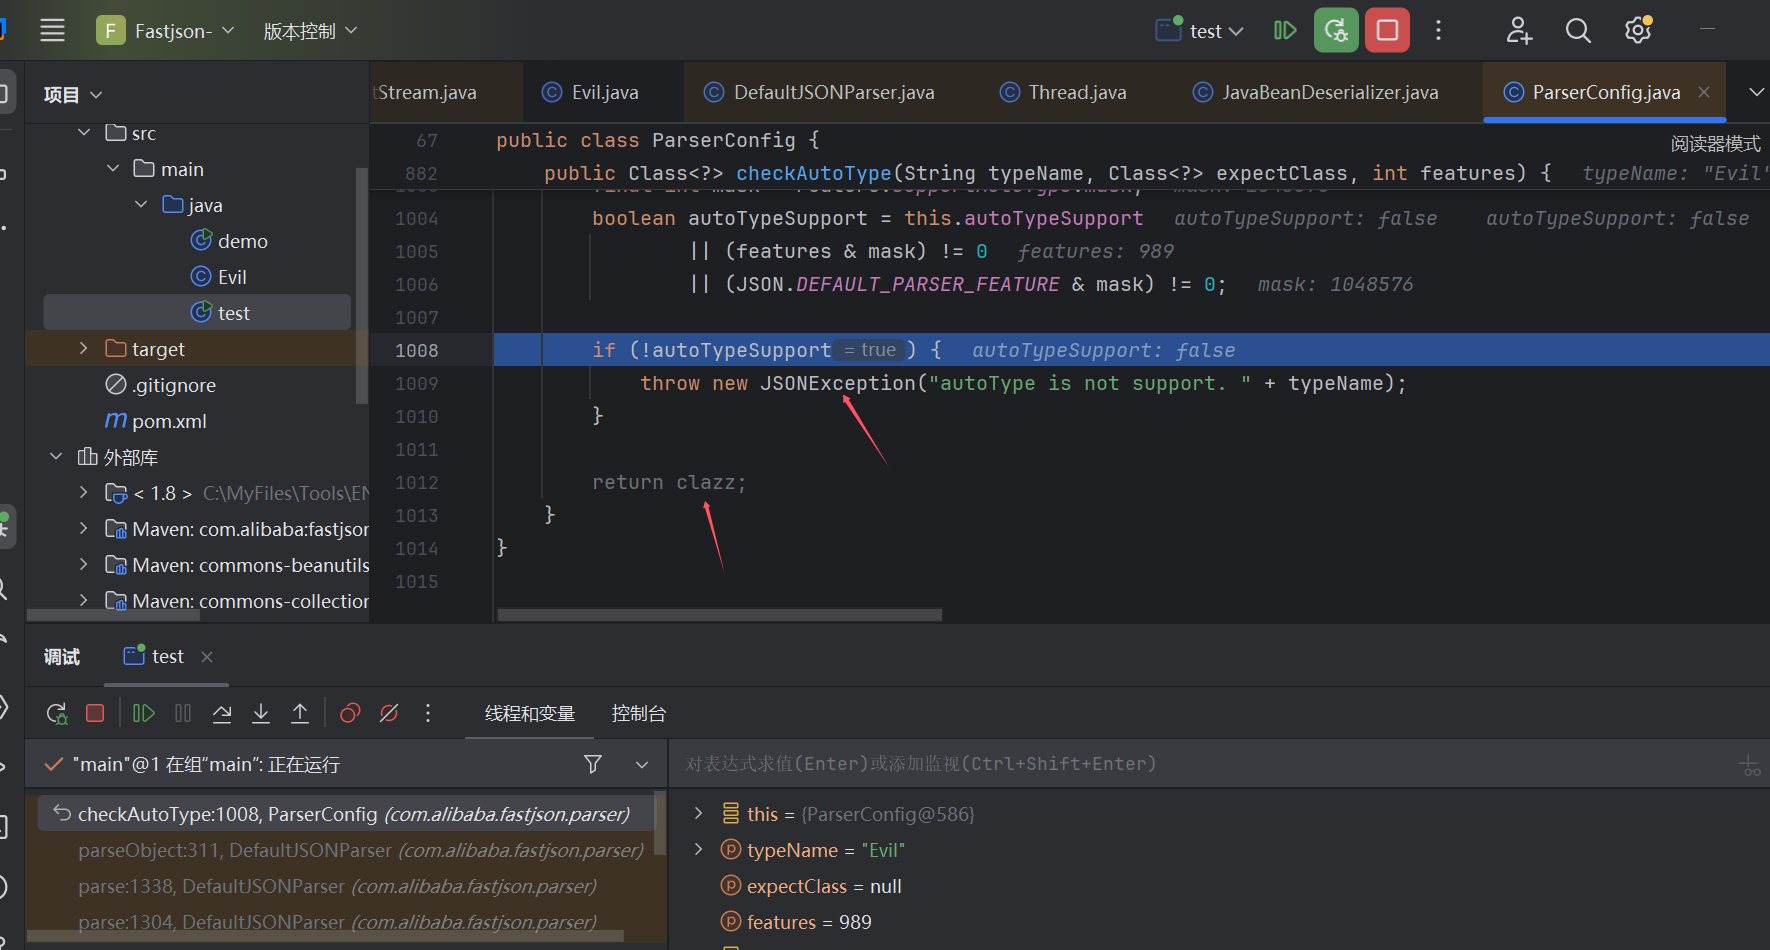Show hidden editor tabs chevron
This screenshot has width=1770, height=950.
click(x=1756, y=92)
